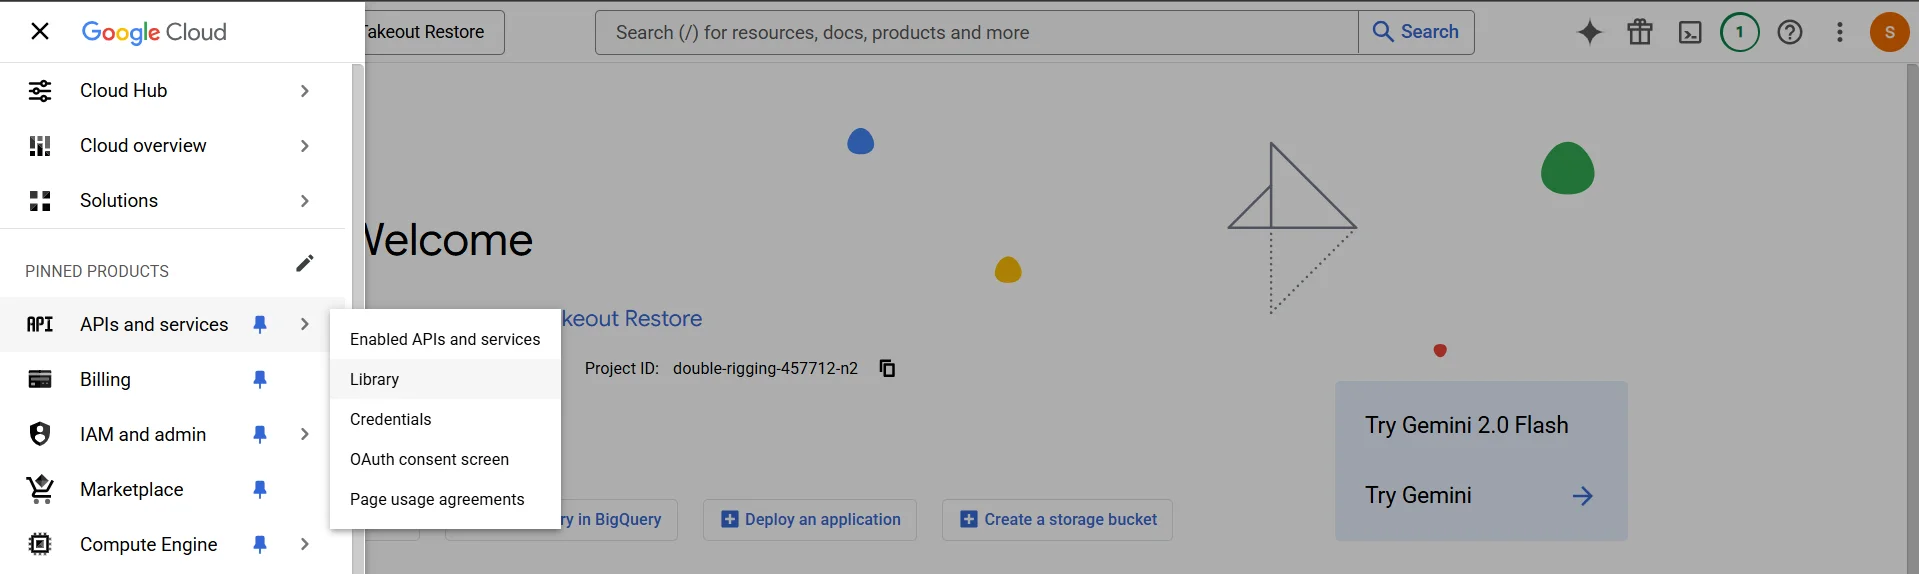The height and width of the screenshot is (574, 1919).
Task: Select Library from the submenu
Action: (445, 379)
